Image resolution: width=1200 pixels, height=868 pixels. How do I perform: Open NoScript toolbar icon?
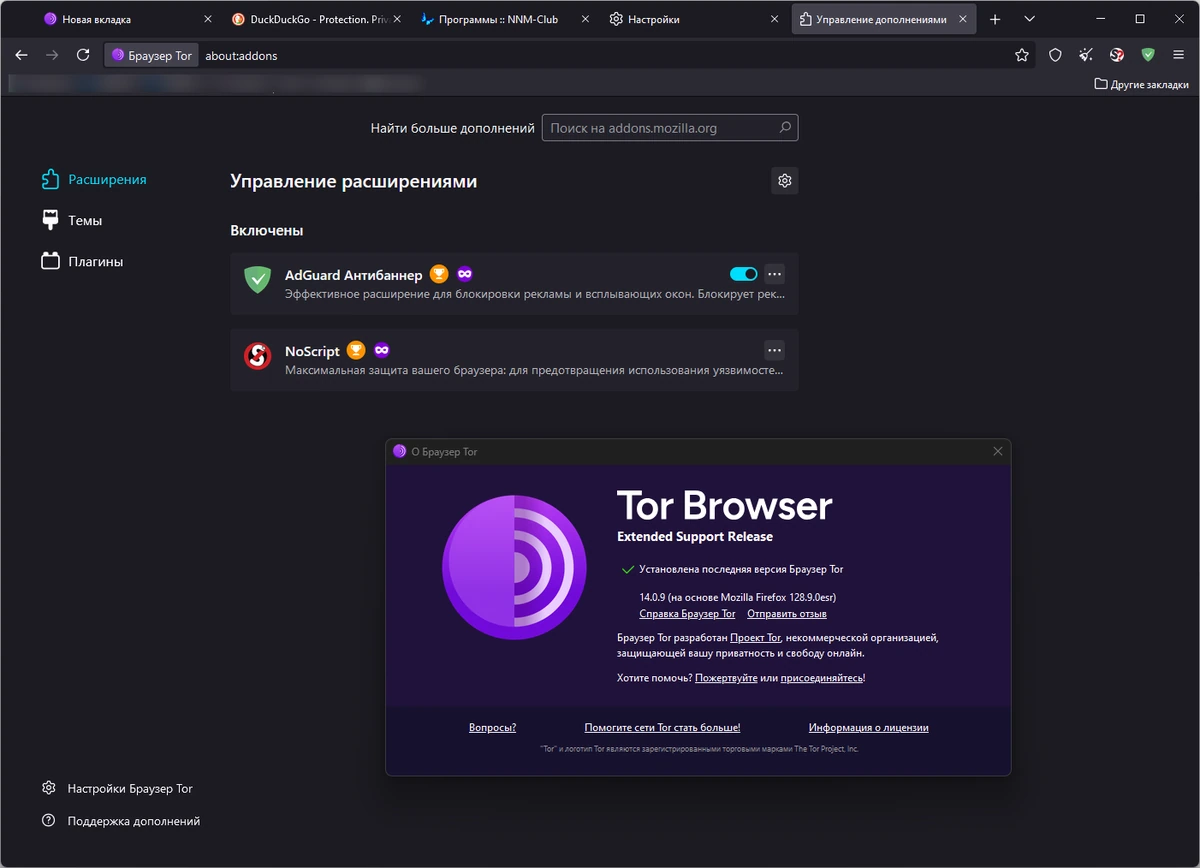point(1117,55)
